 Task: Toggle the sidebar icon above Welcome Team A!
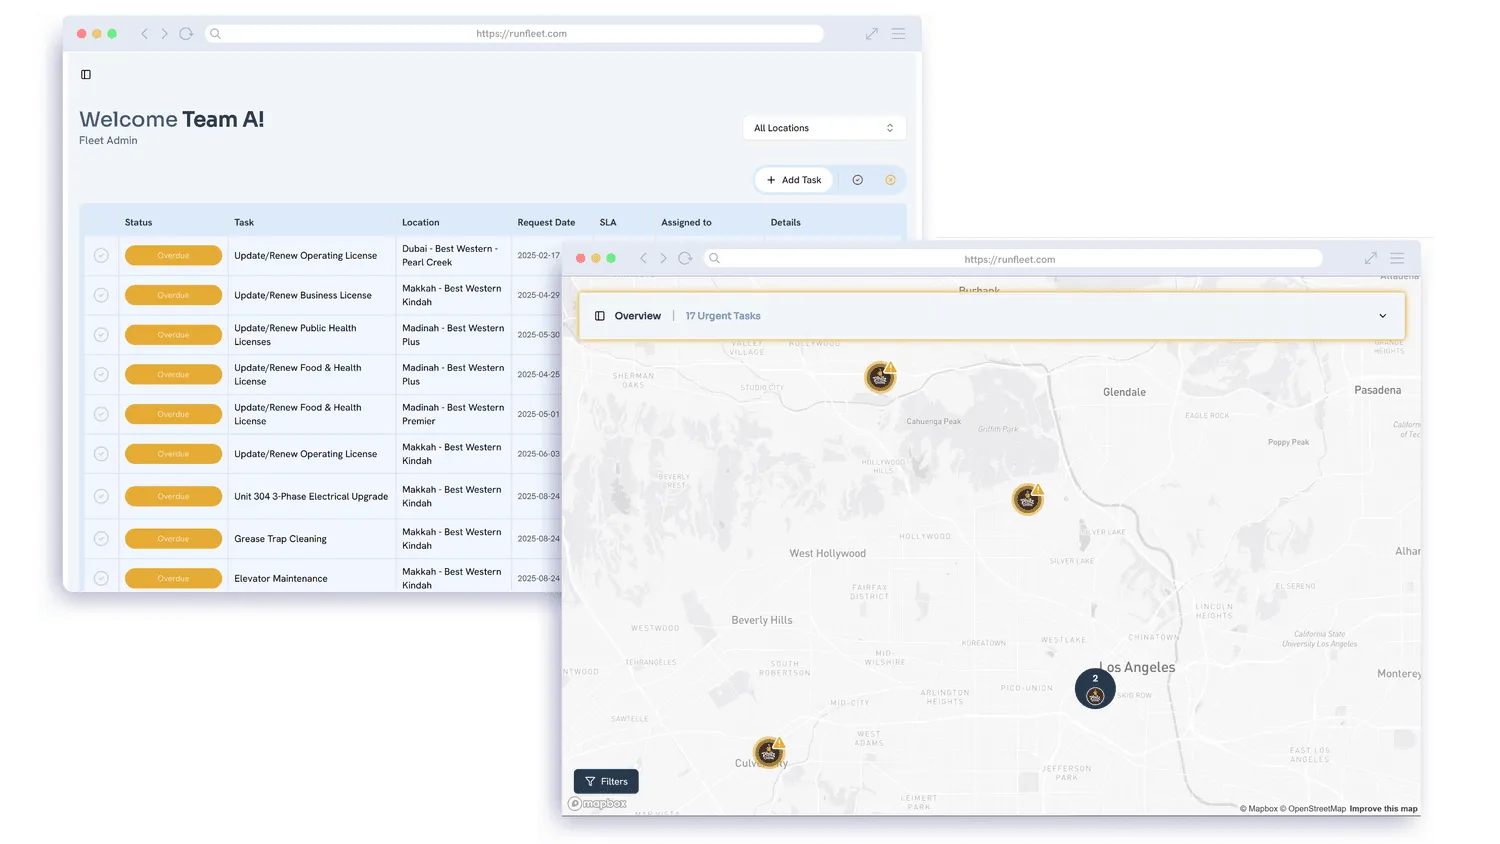click(x=86, y=75)
